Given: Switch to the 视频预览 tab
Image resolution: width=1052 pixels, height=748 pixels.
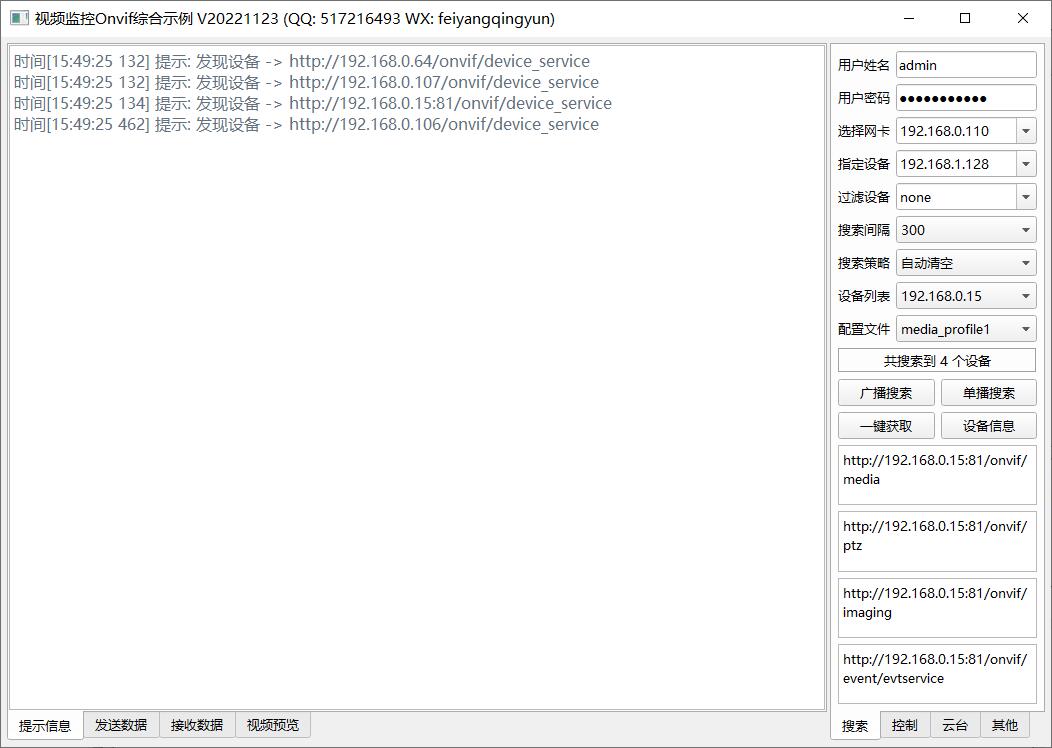Looking at the screenshot, I should click(x=273, y=725).
